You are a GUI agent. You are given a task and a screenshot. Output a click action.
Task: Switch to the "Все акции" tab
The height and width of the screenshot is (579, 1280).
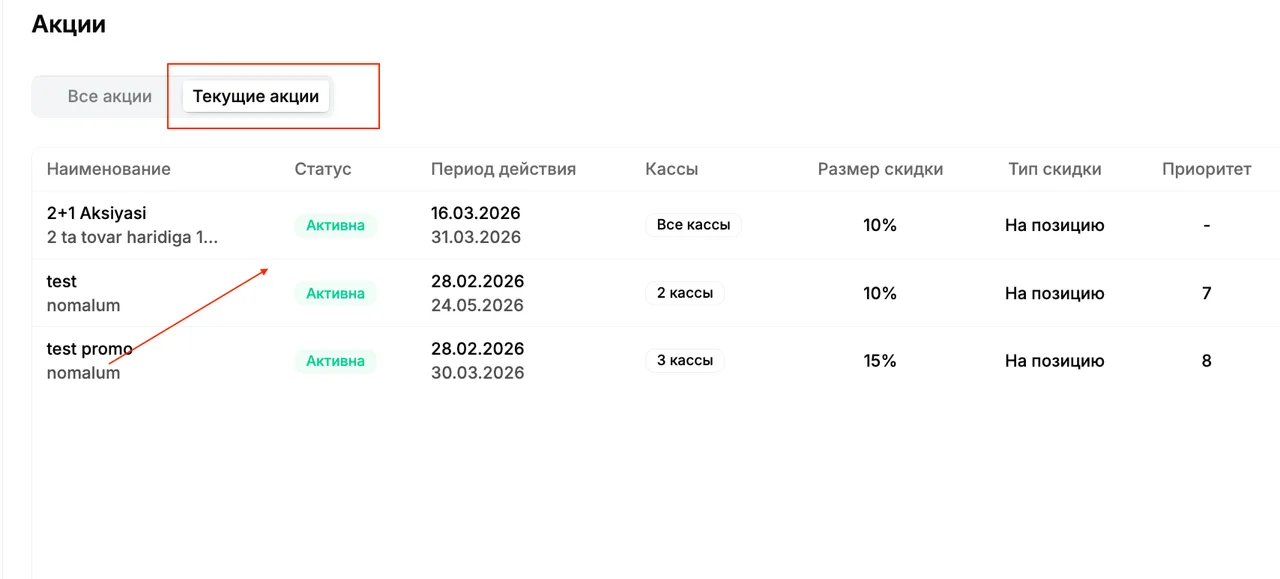pos(110,97)
